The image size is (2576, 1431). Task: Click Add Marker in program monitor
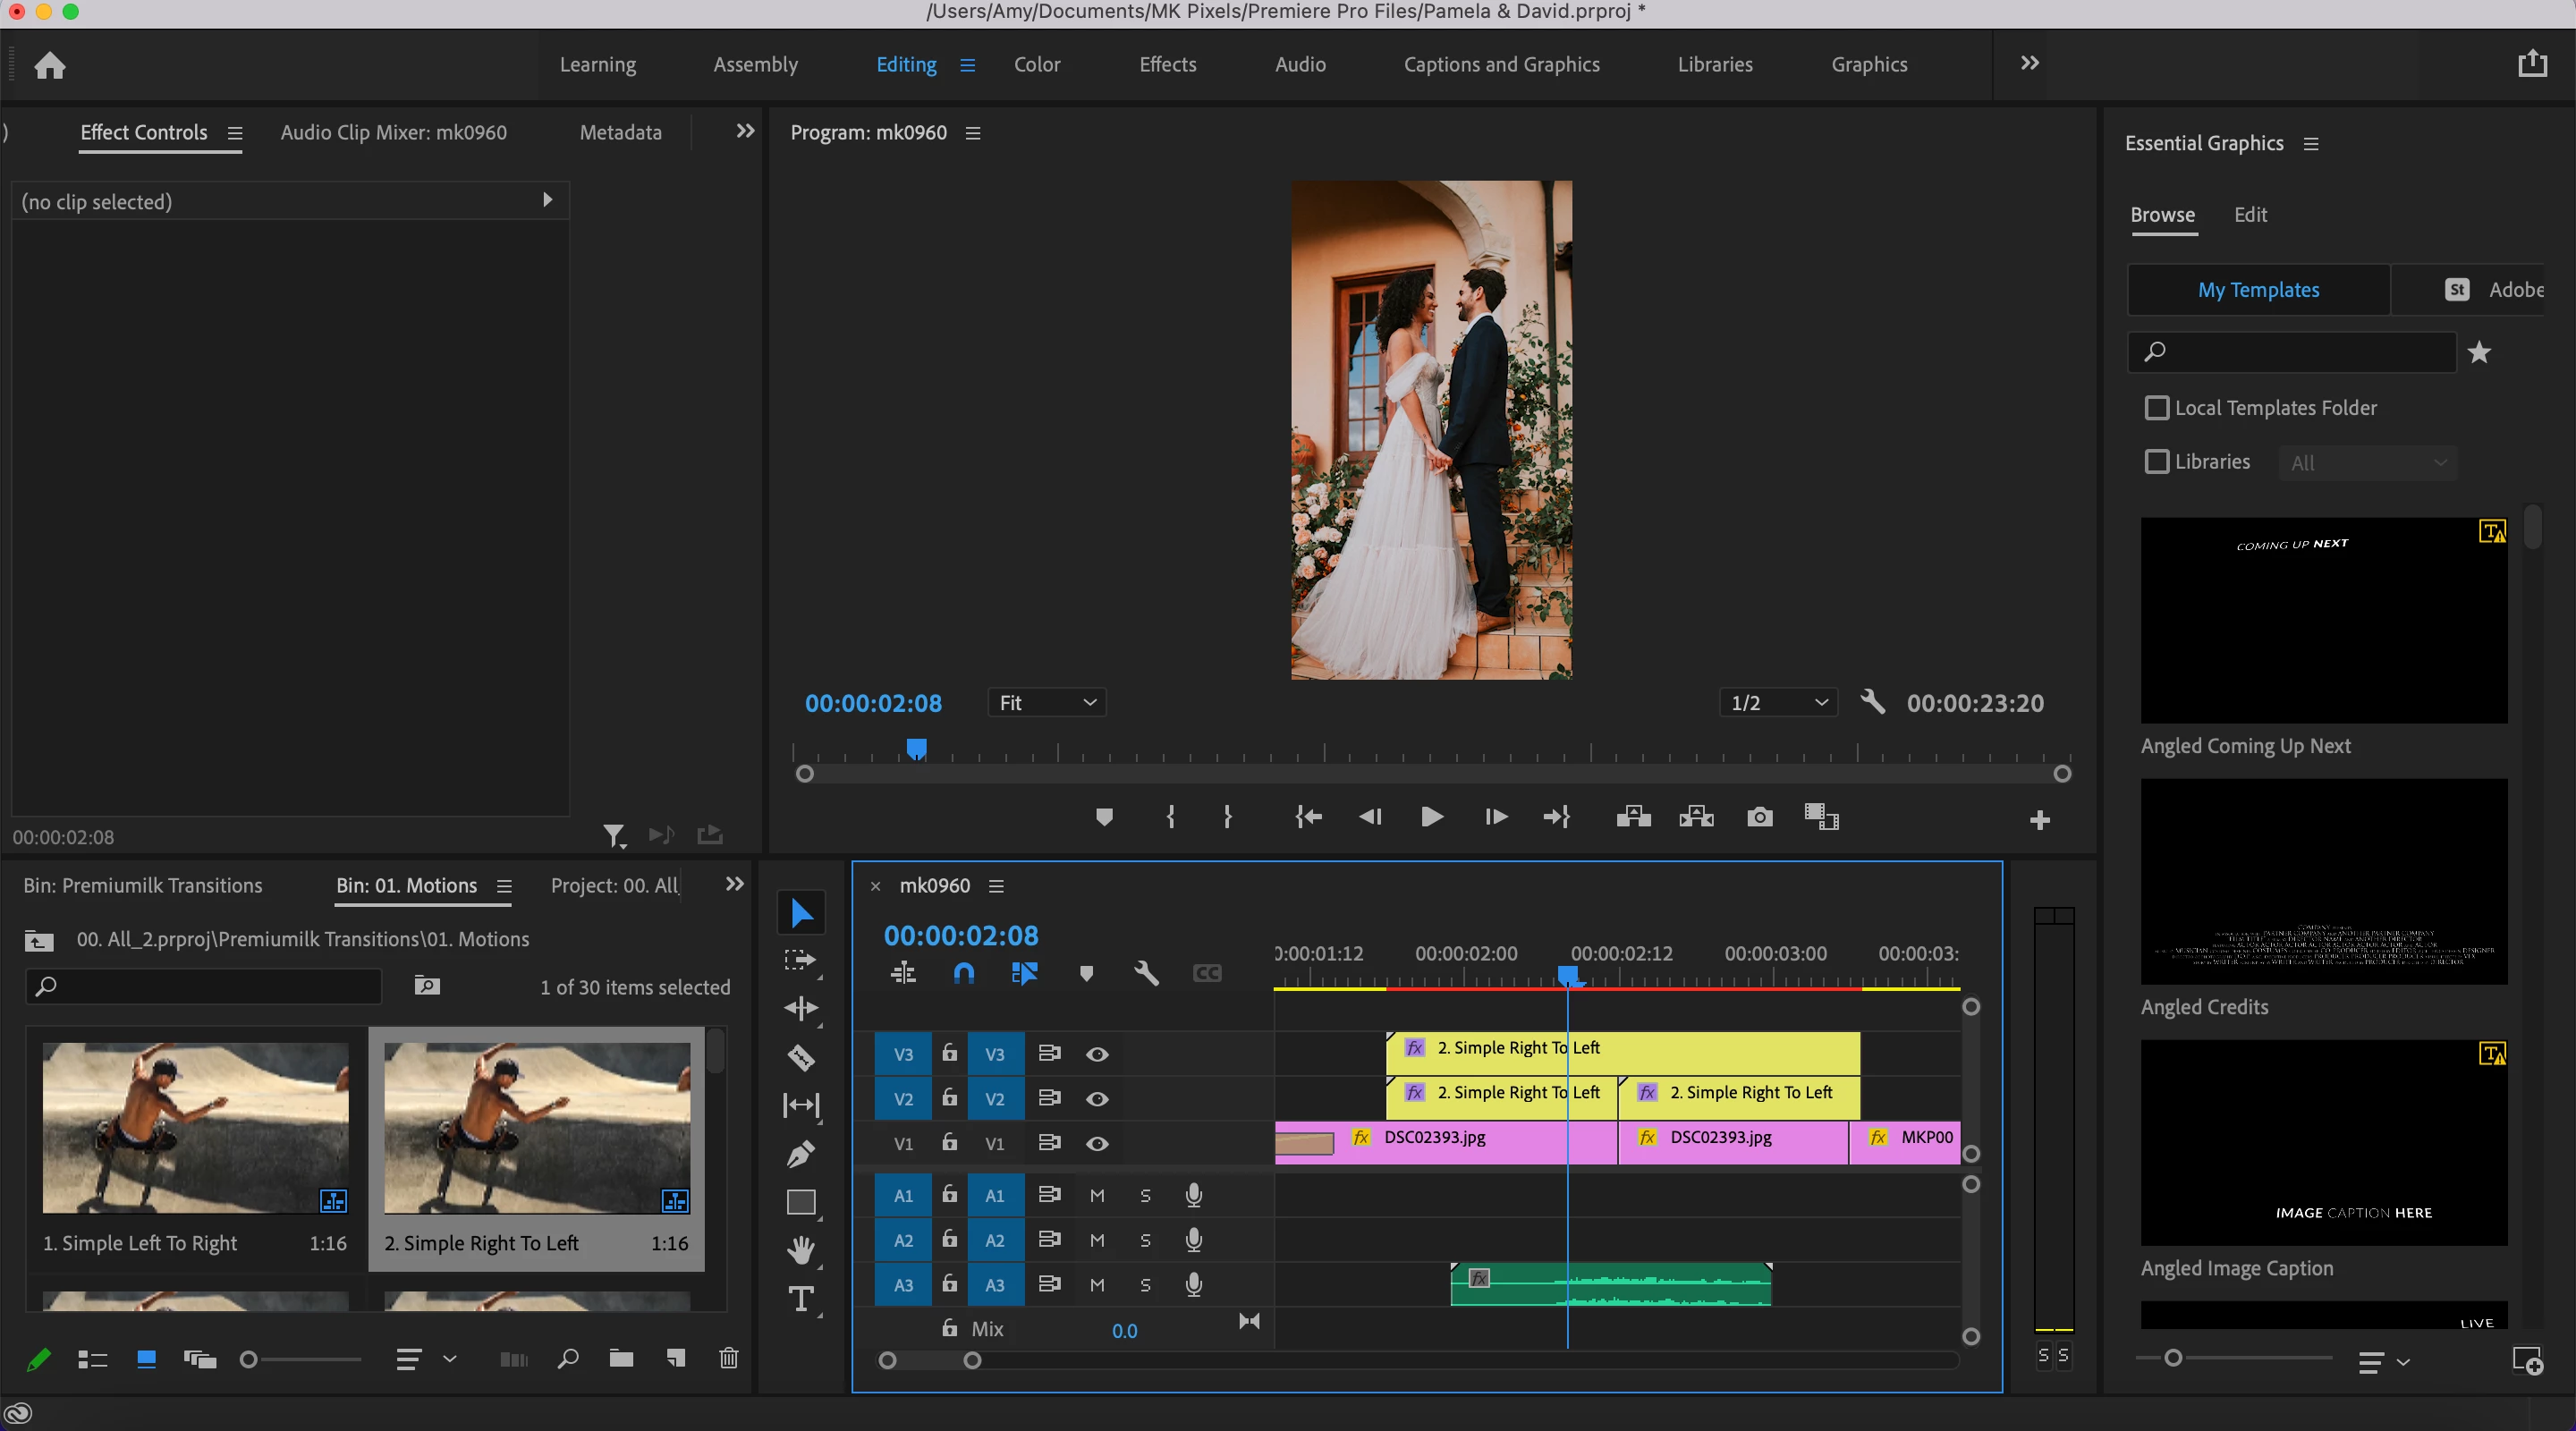pos(1104,817)
